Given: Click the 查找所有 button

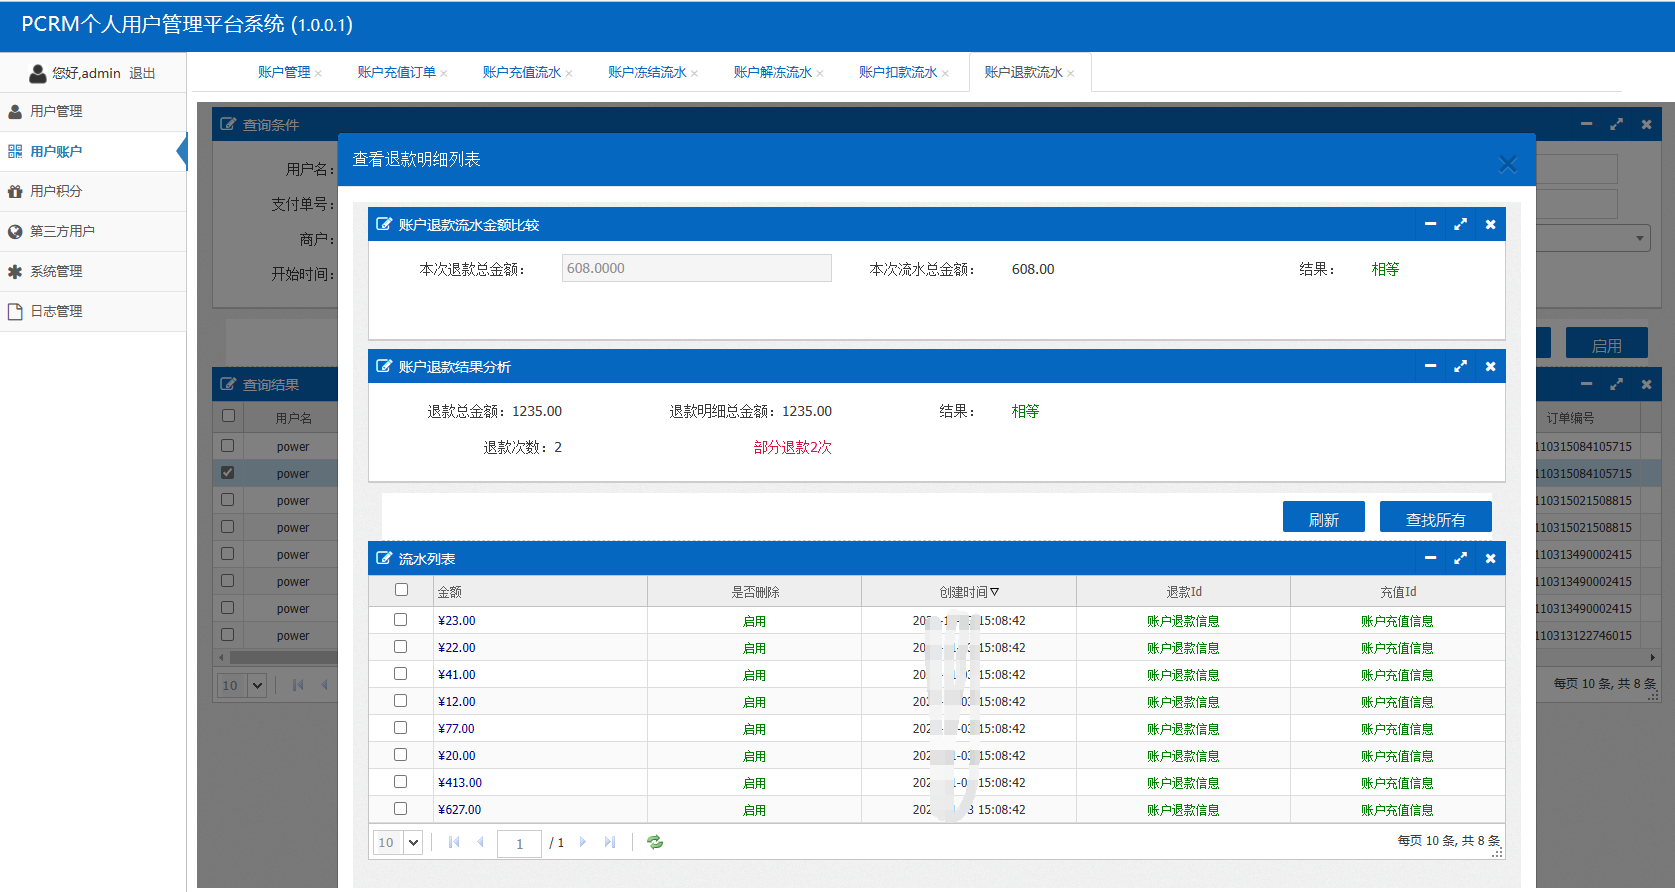Looking at the screenshot, I should pos(1435,518).
